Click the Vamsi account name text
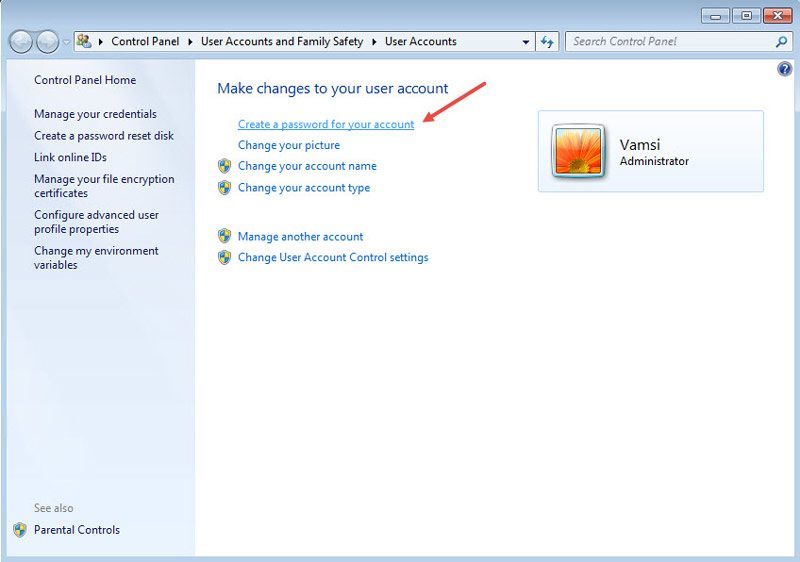 tap(640, 144)
